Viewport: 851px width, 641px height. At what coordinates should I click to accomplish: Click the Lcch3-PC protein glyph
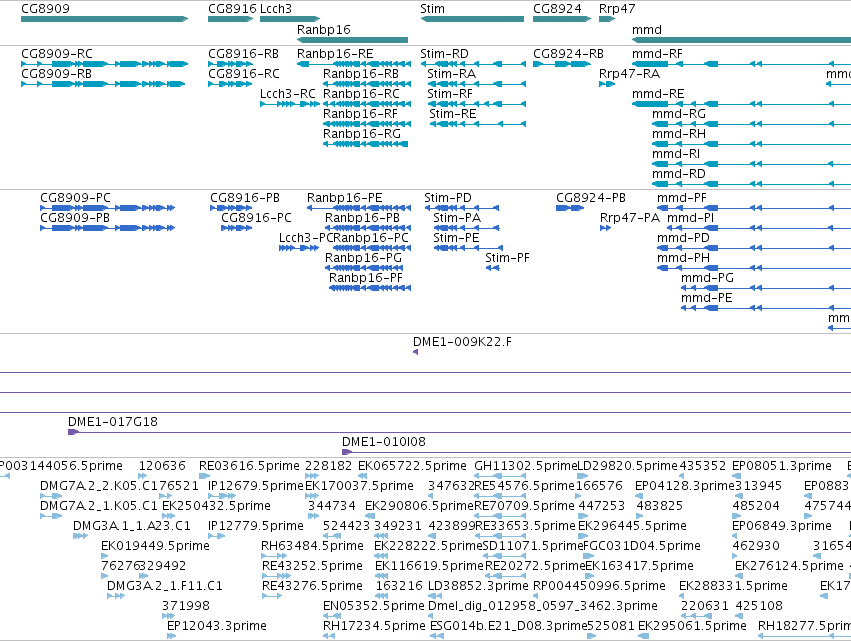point(299,248)
